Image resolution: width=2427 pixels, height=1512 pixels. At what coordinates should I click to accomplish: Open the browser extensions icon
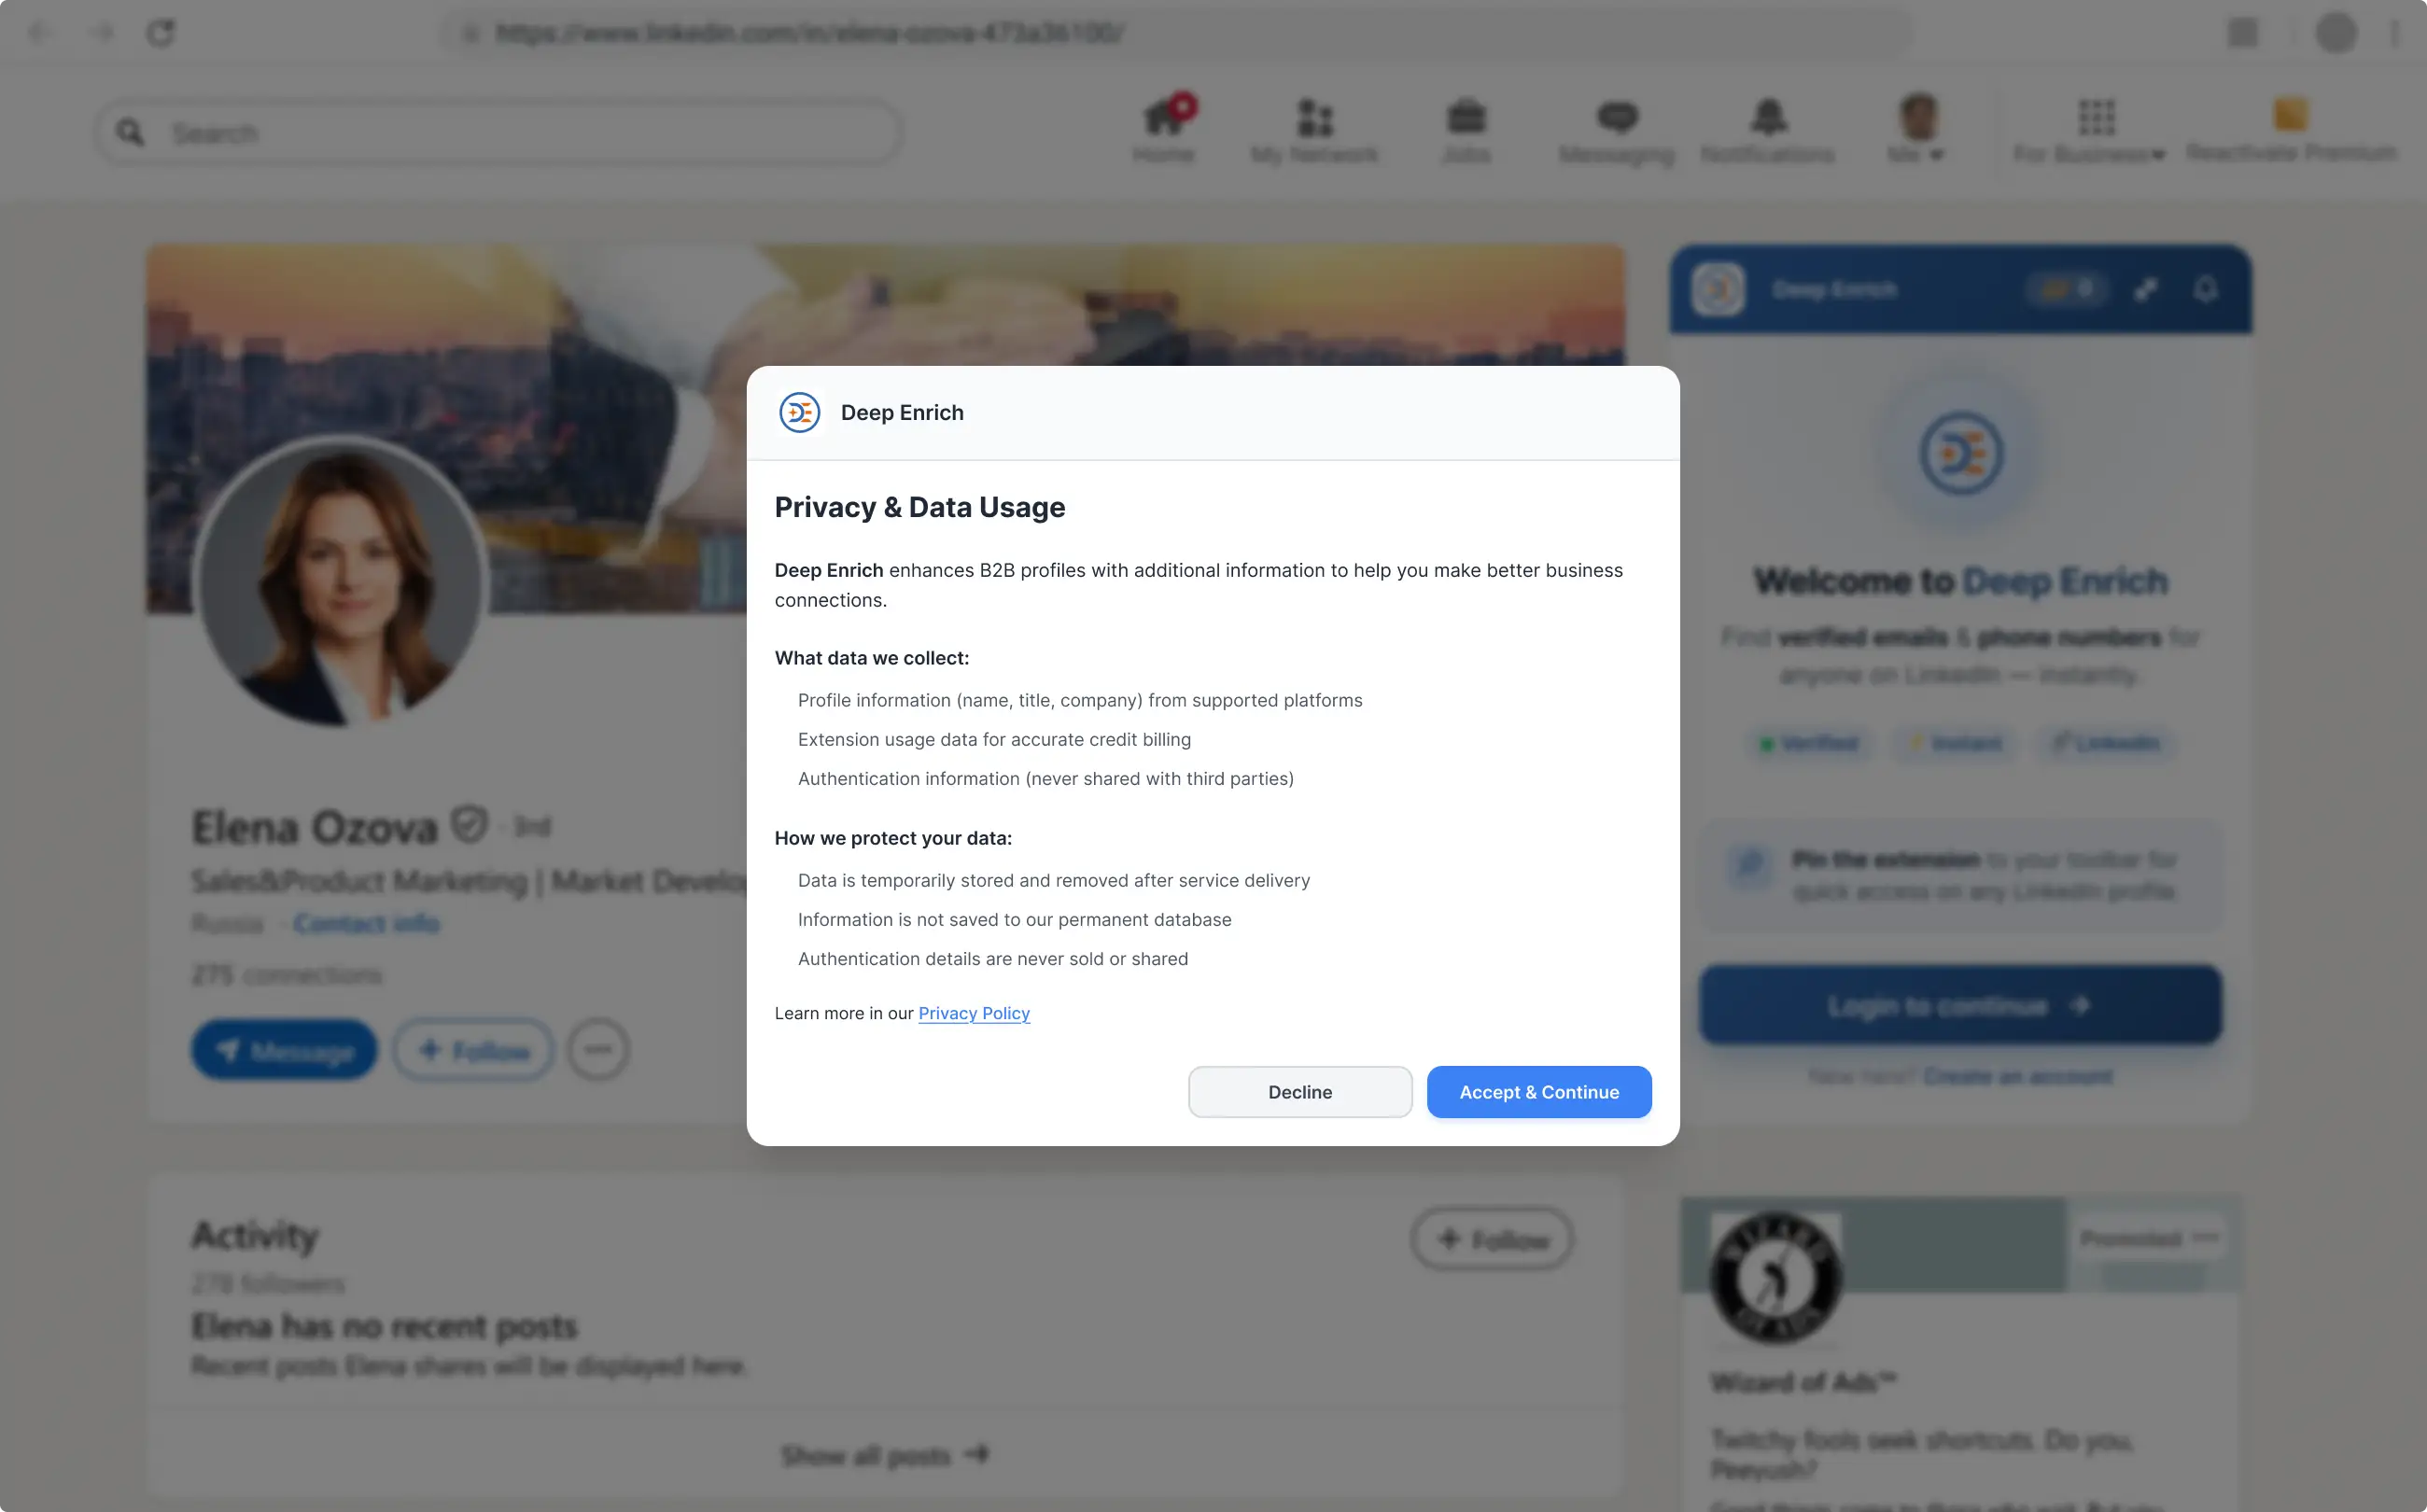tap(2243, 33)
